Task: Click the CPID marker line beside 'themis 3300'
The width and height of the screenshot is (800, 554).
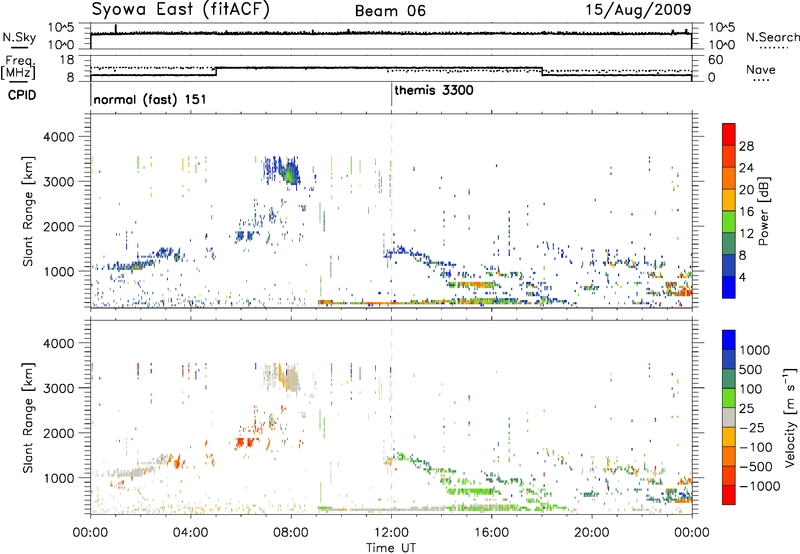Action: [x=391, y=94]
